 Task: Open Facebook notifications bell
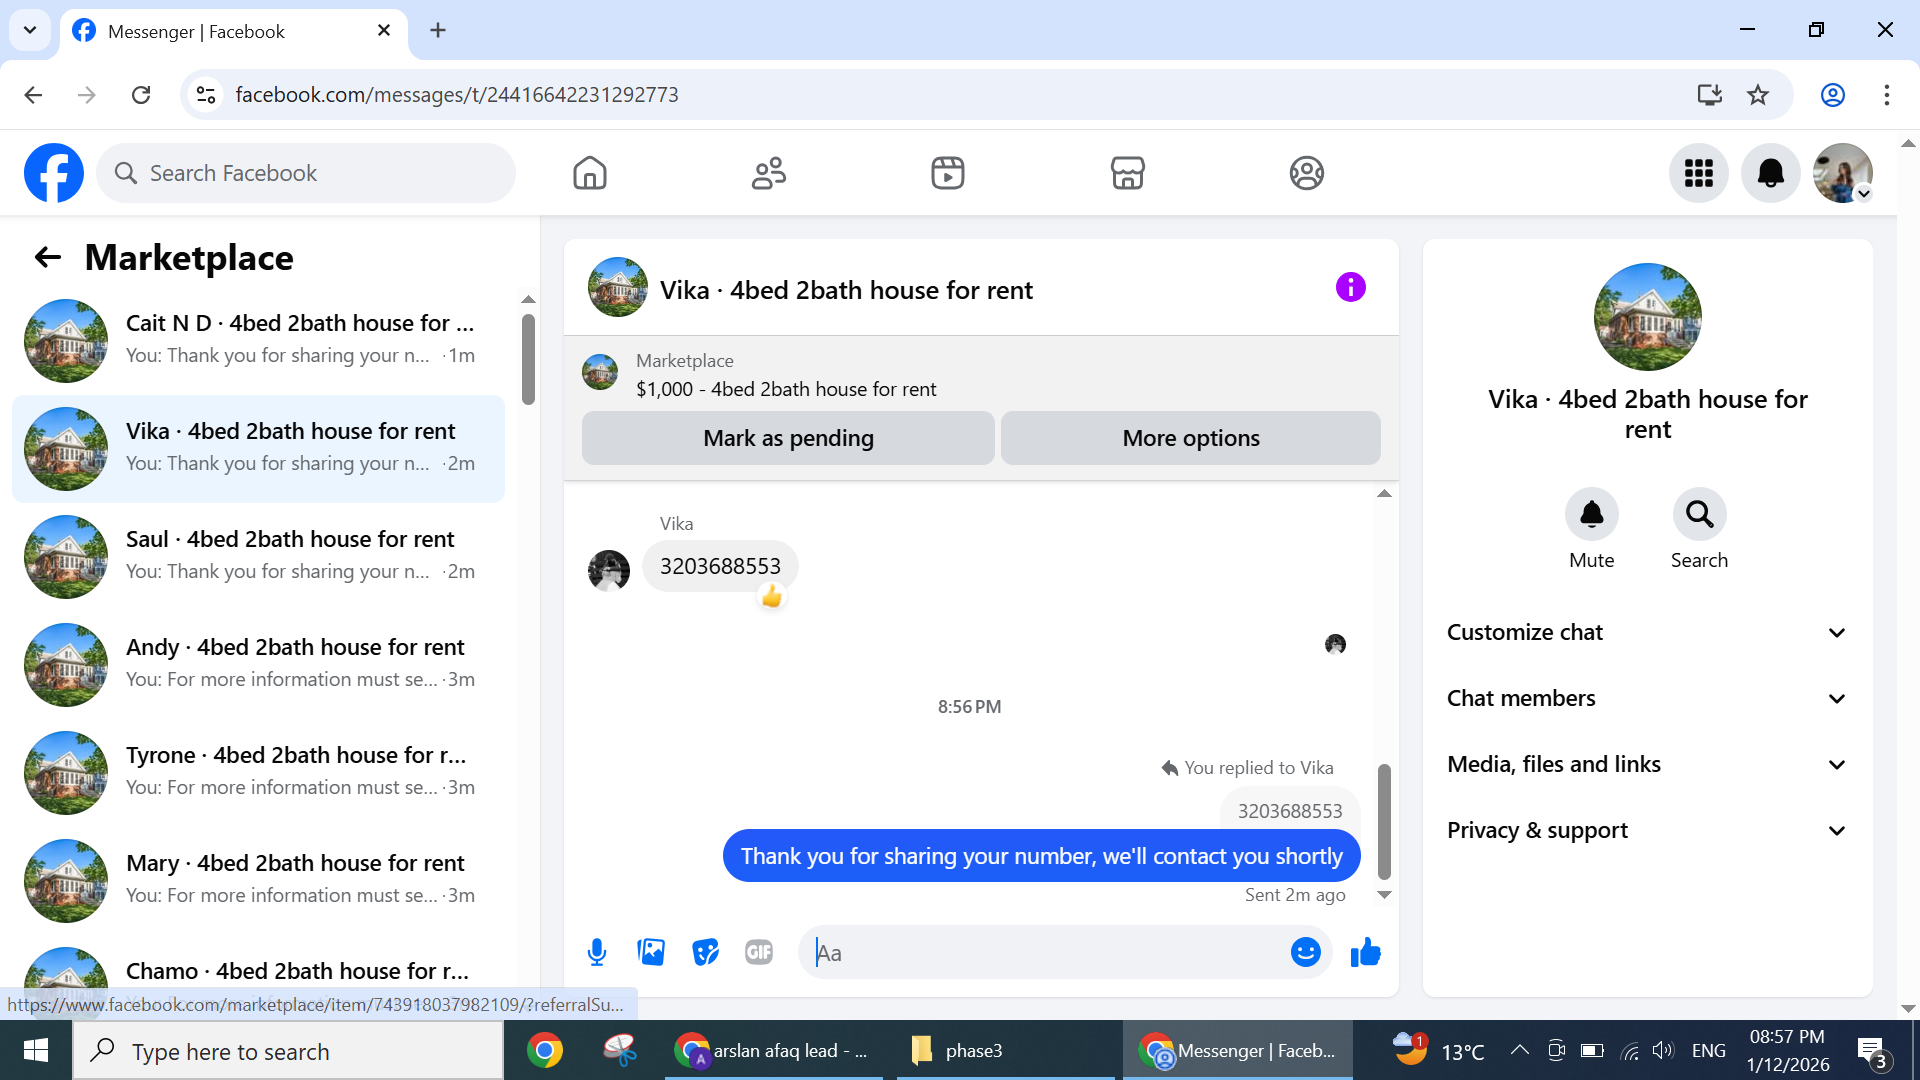click(1770, 173)
